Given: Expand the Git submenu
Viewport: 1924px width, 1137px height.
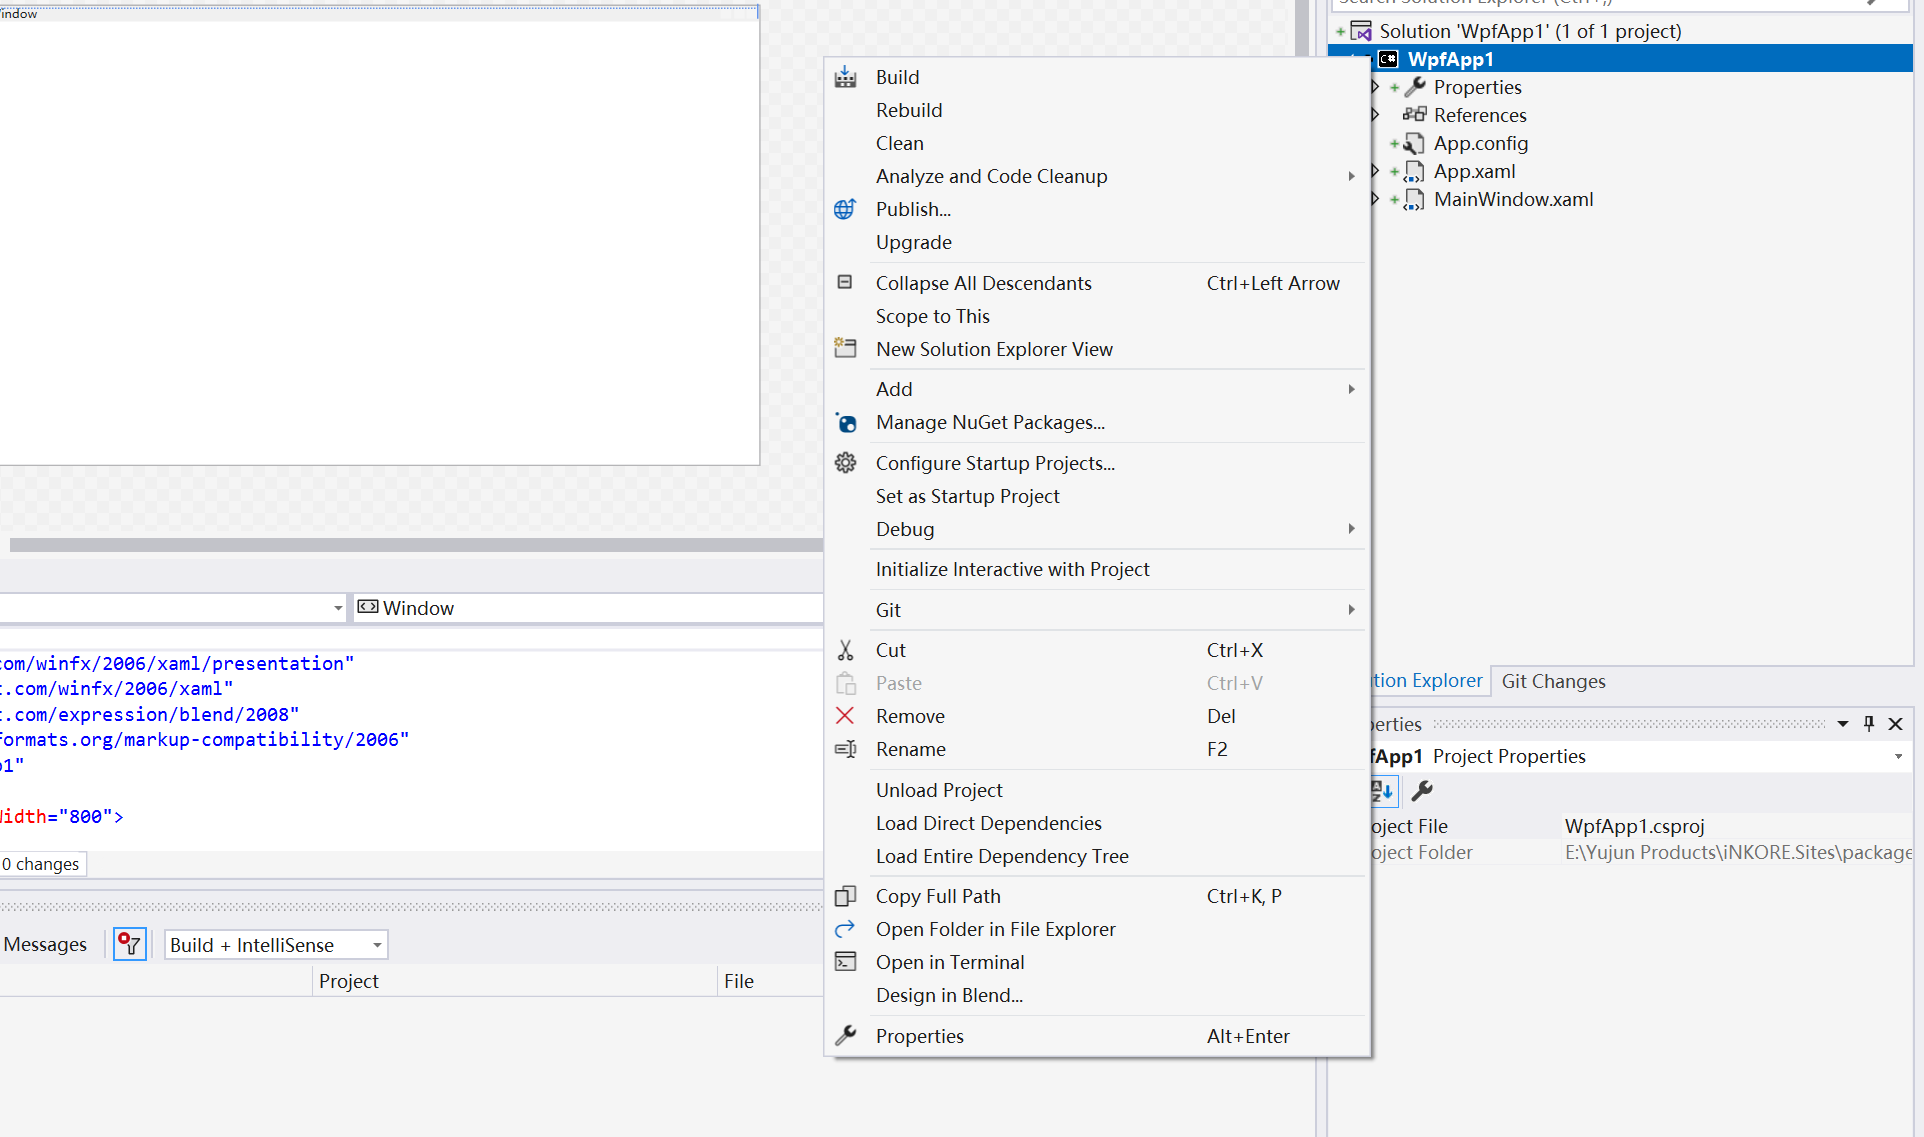Looking at the screenshot, I should [1351, 609].
